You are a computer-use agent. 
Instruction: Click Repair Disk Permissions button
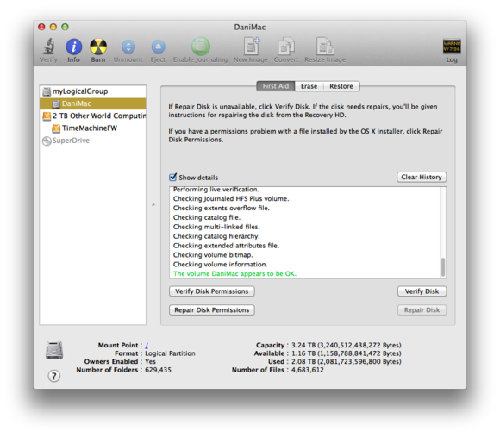pos(212,310)
